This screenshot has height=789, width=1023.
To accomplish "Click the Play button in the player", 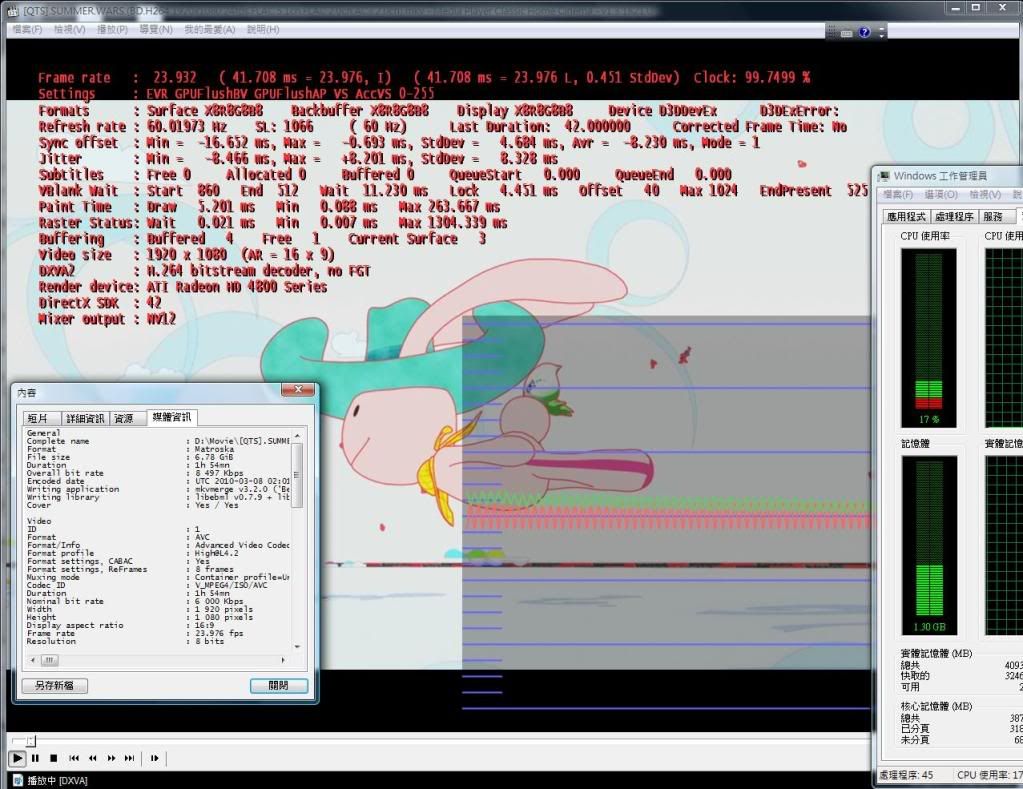I will 17,758.
